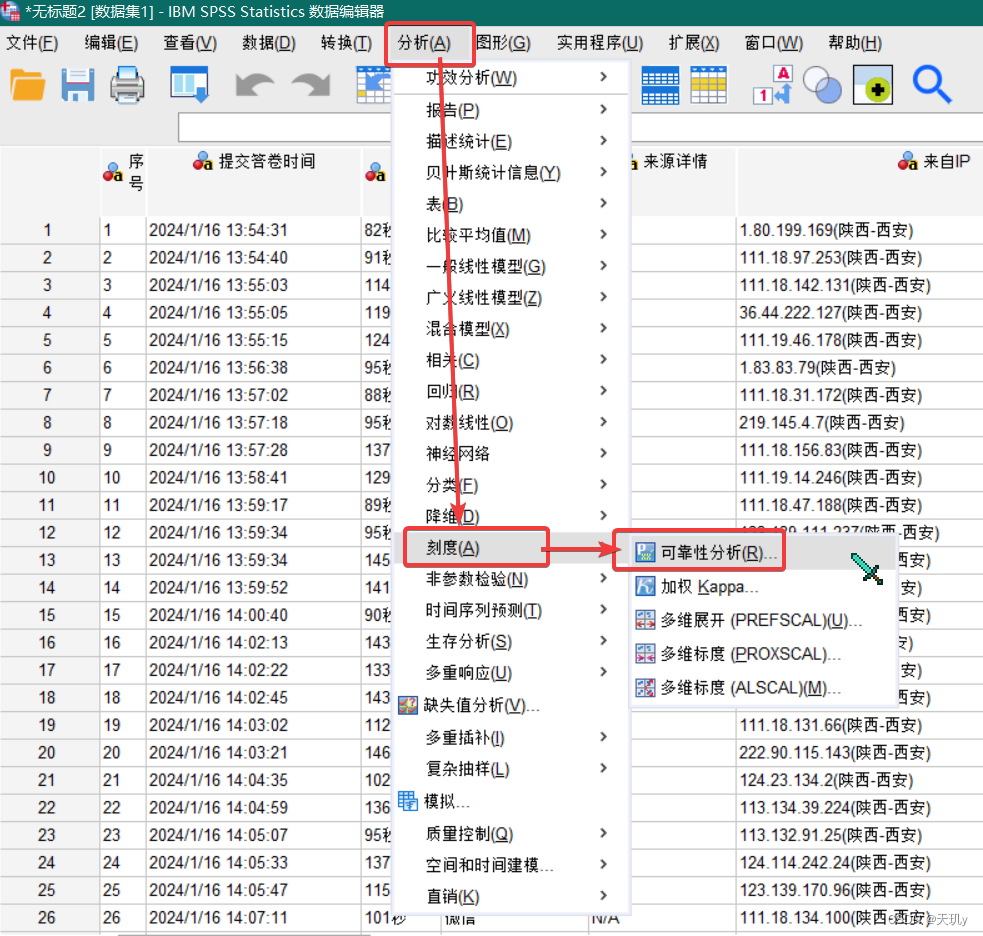The height and width of the screenshot is (936, 983).
Task: Expand the 描述统计(E) submenu arrow
Action: click(x=603, y=140)
